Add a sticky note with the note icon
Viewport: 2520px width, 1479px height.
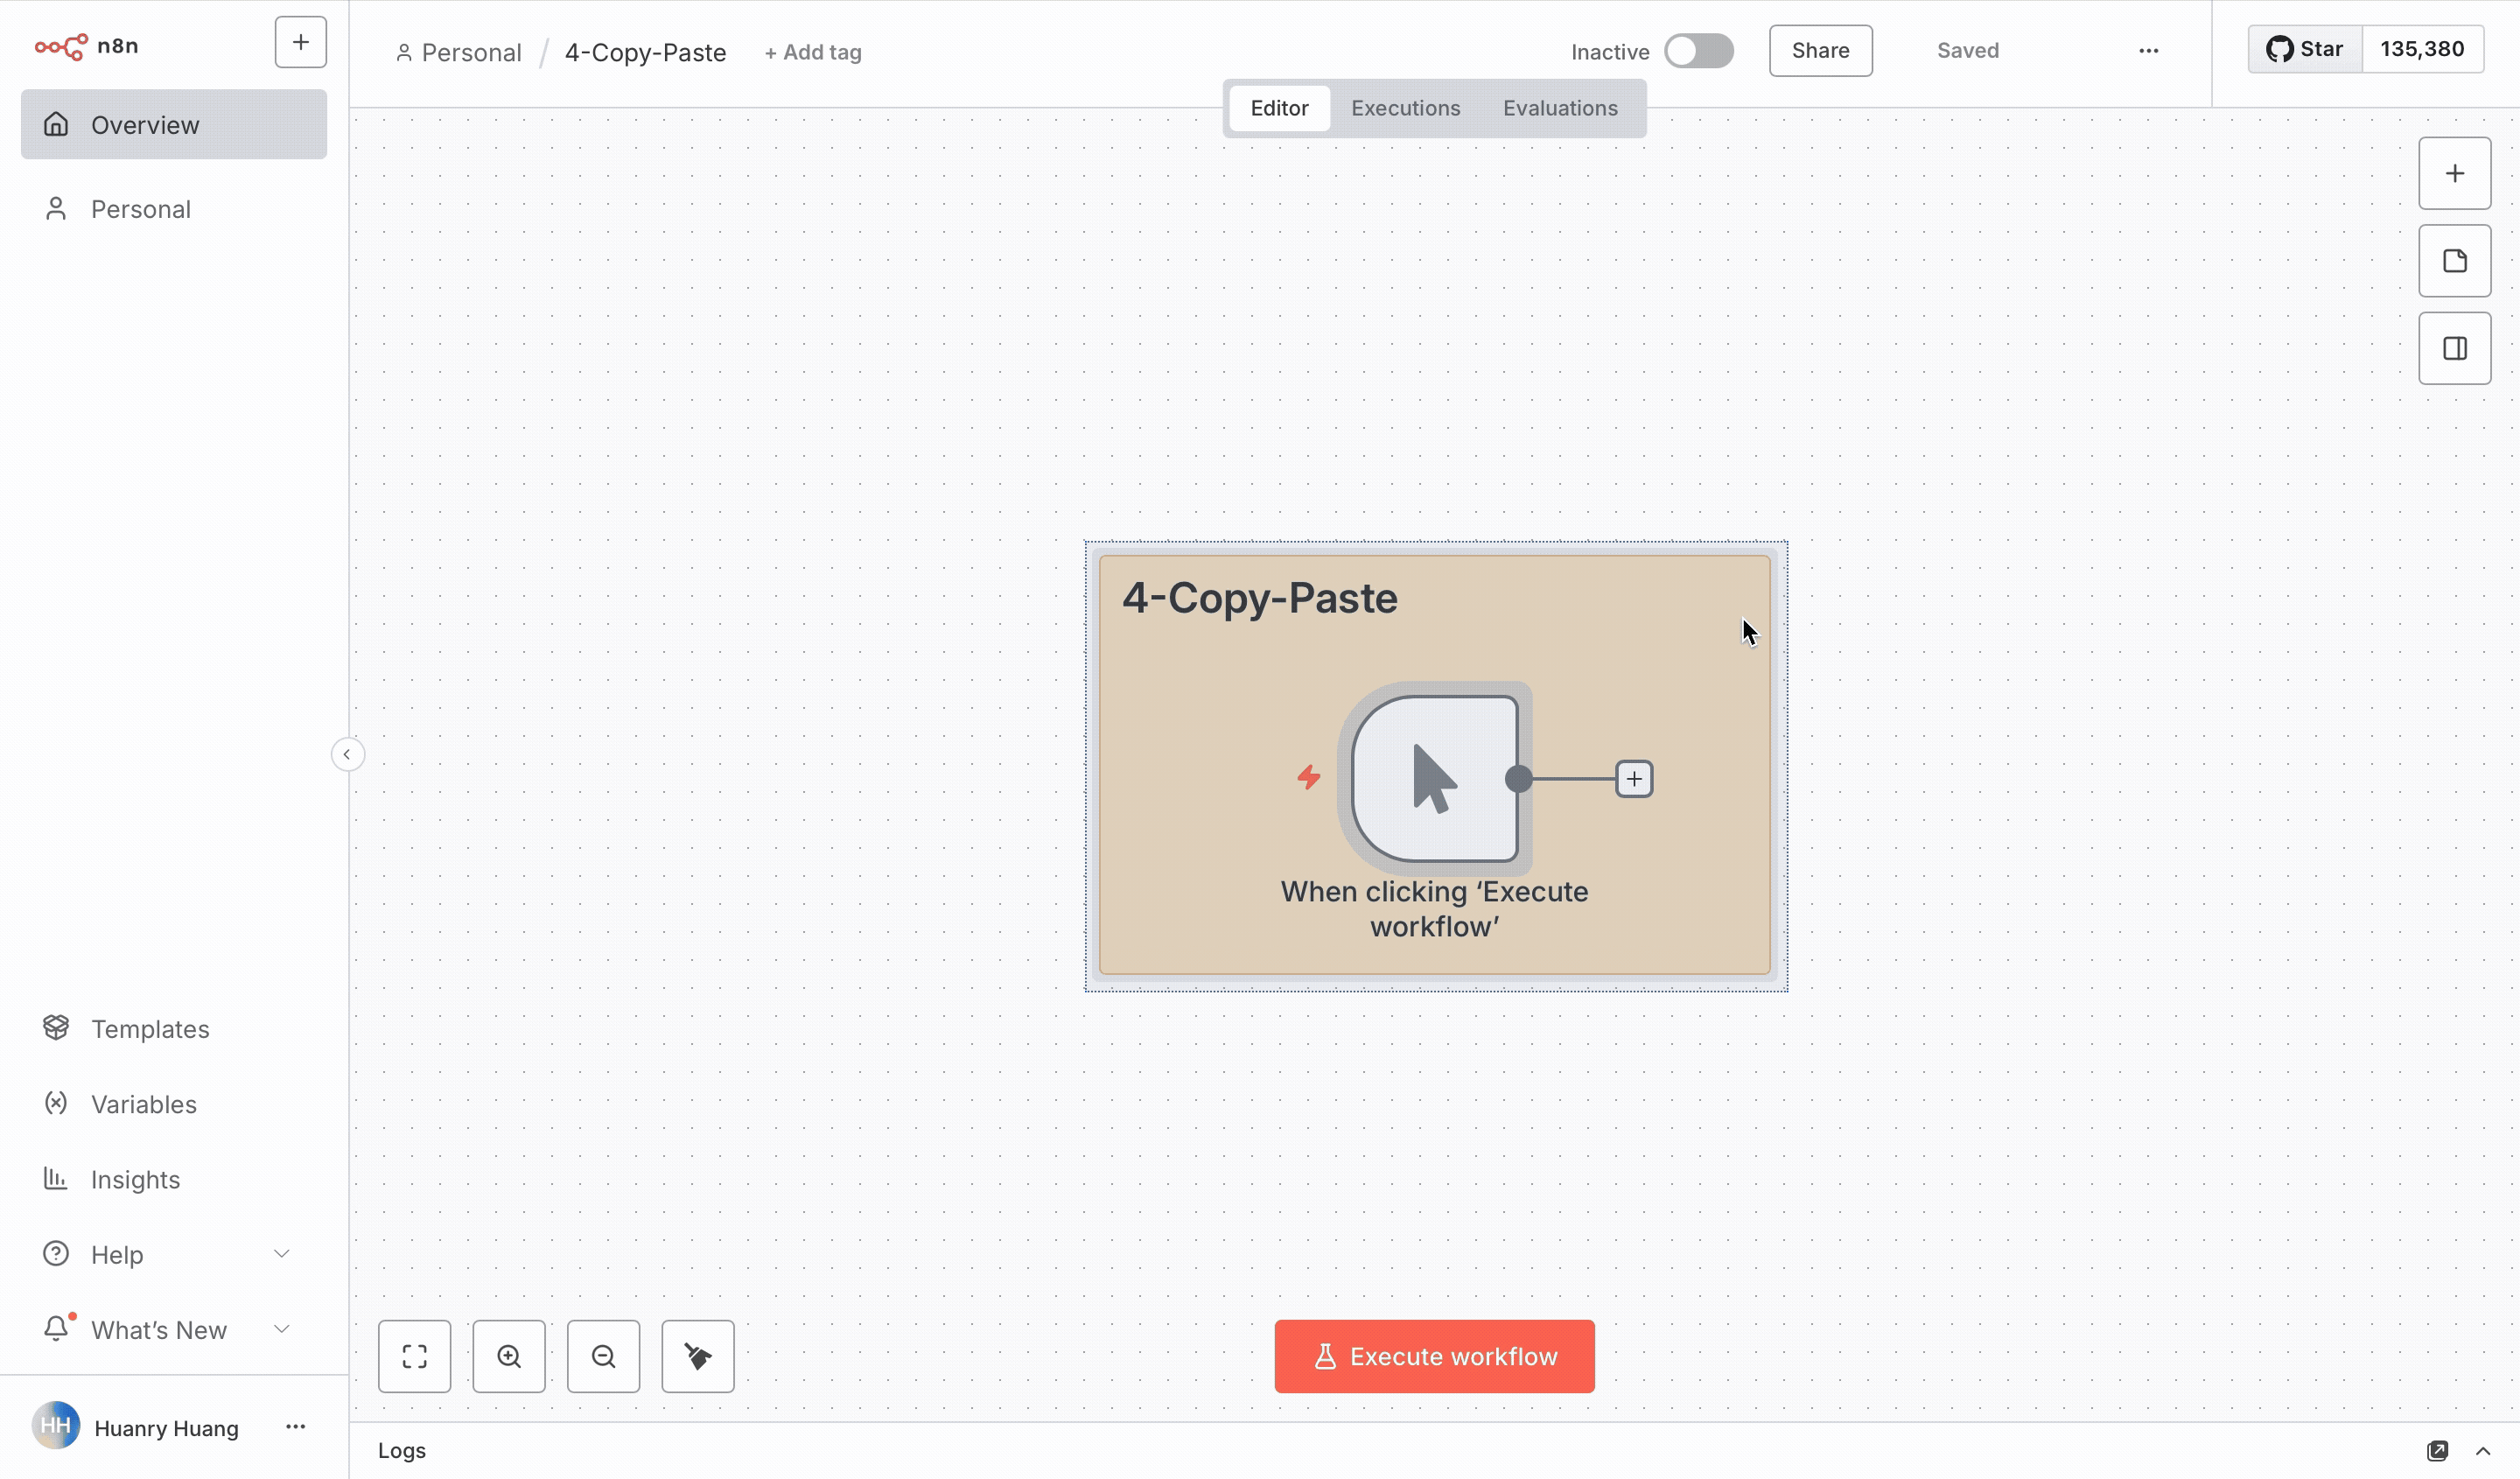[x=2455, y=261]
